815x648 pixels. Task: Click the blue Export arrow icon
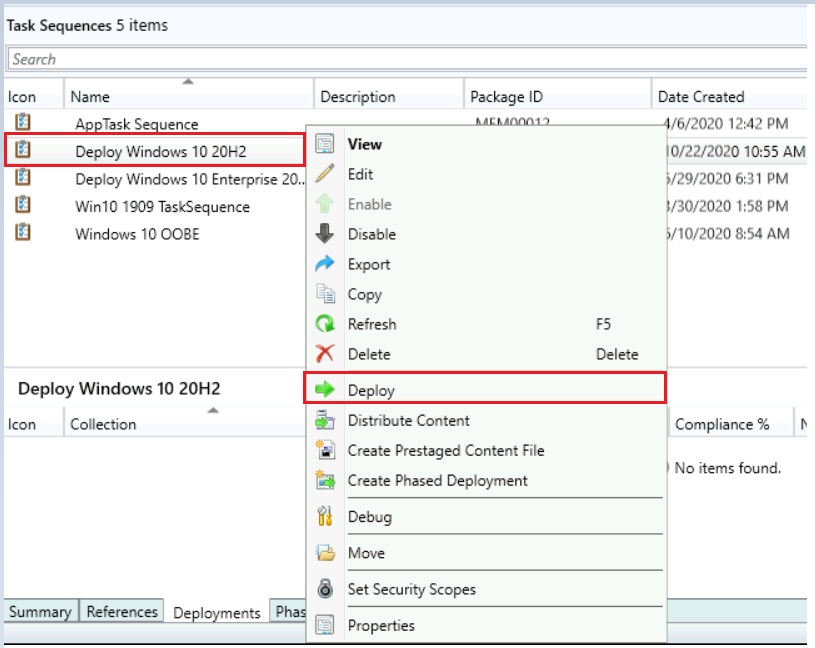(325, 264)
